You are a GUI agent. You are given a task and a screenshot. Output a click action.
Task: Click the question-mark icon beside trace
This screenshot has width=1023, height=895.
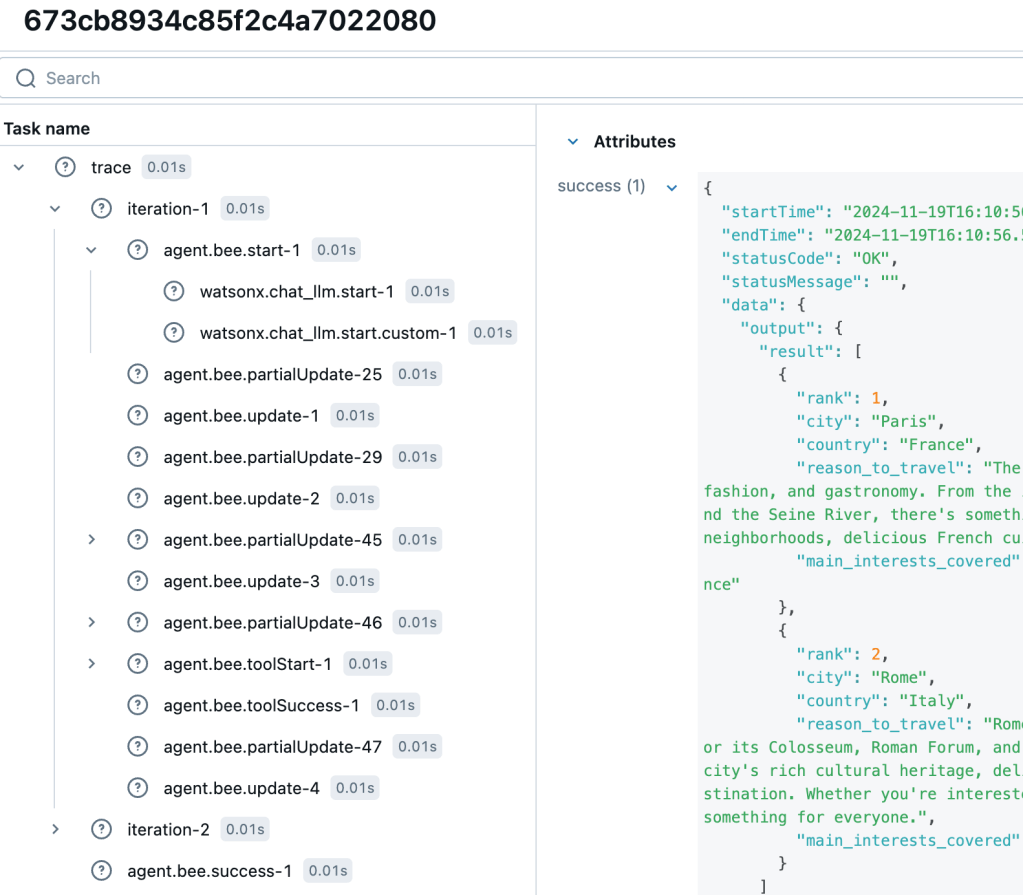point(65,167)
